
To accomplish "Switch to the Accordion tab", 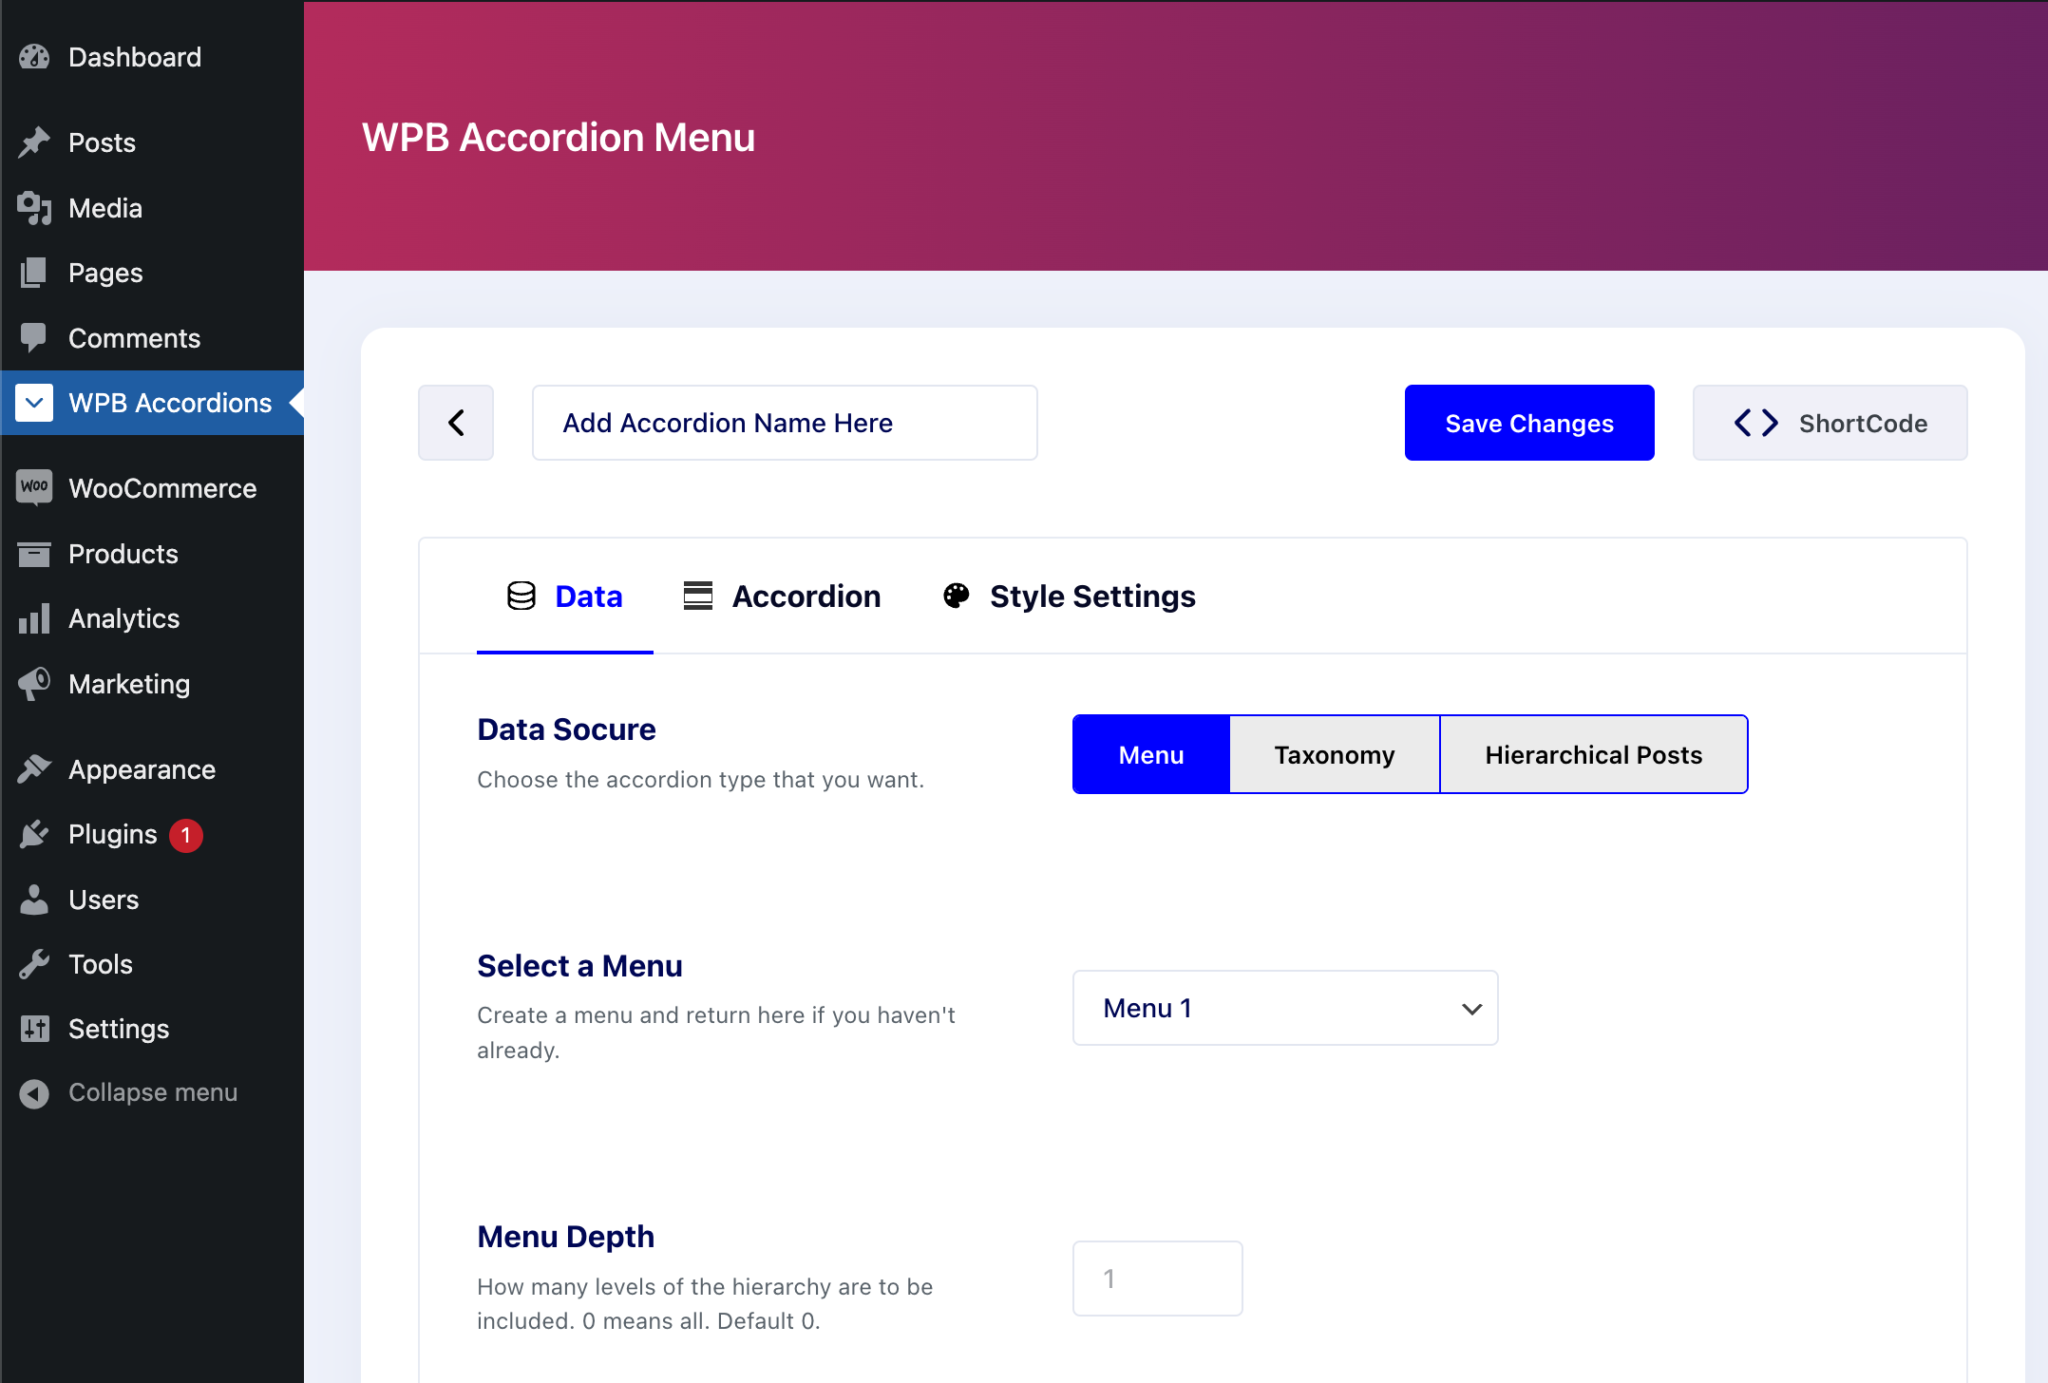I will point(806,596).
